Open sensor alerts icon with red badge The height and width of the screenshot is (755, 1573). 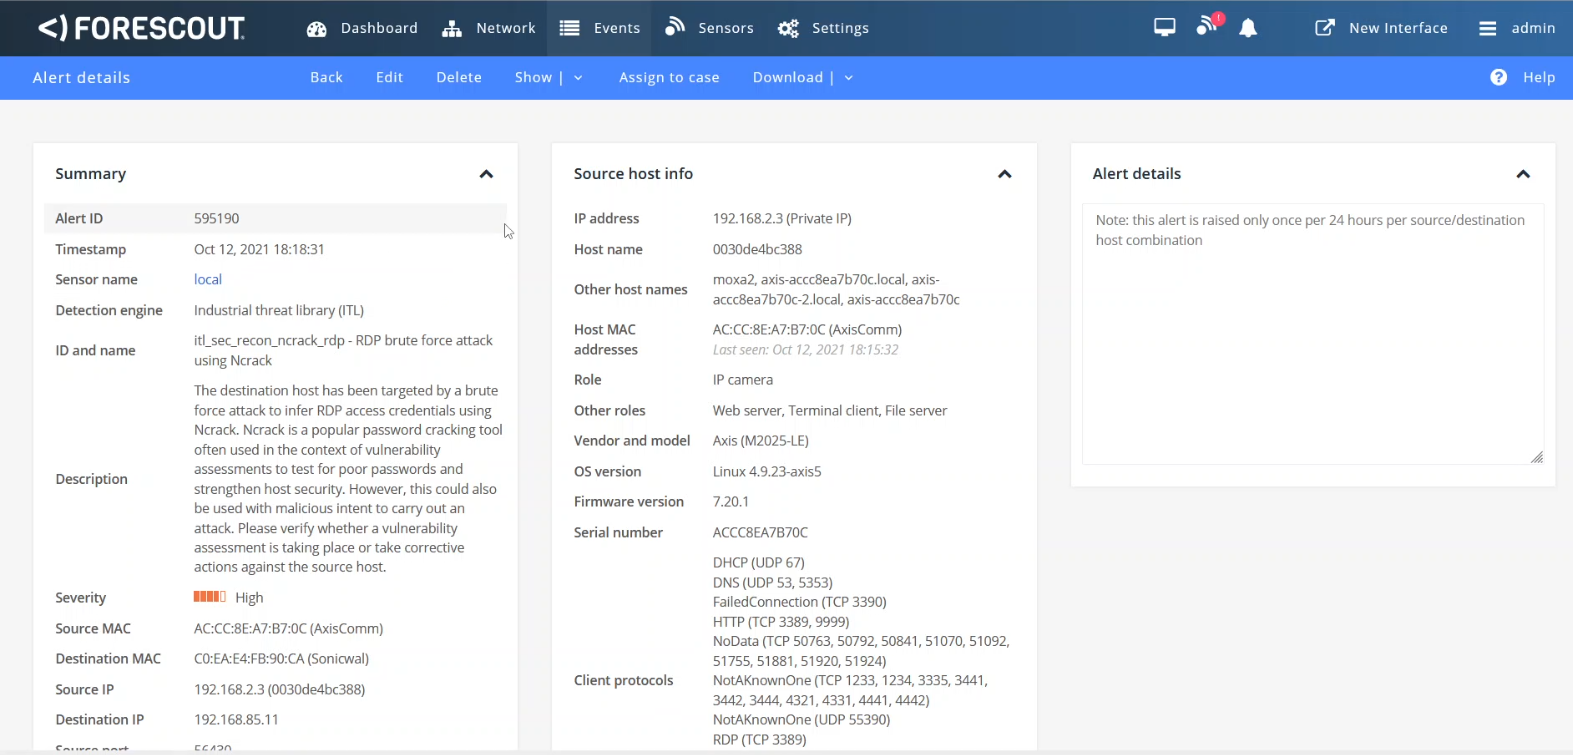pos(1208,26)
